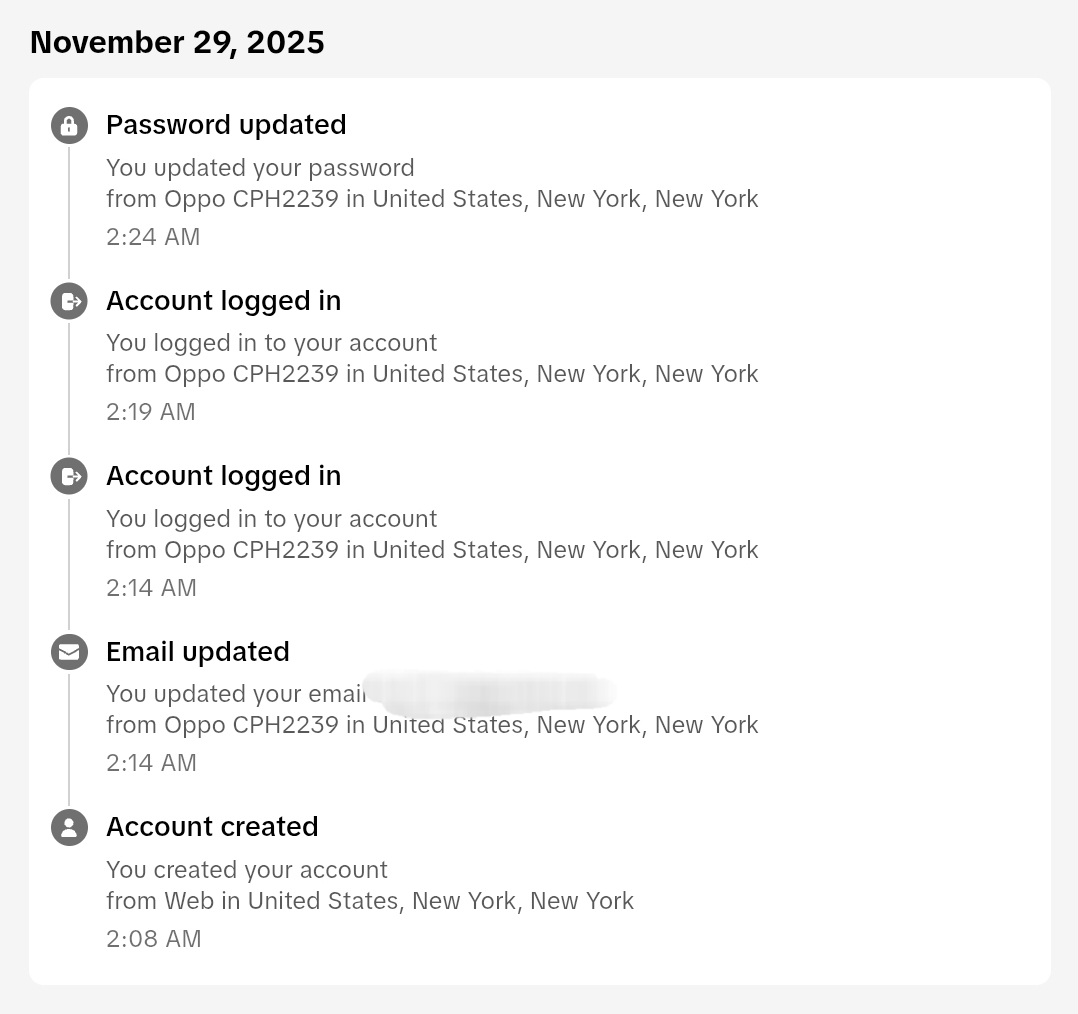Click 'You updated your email' text
Screen dimensions: 1078x1014
[x=236, y=694]
